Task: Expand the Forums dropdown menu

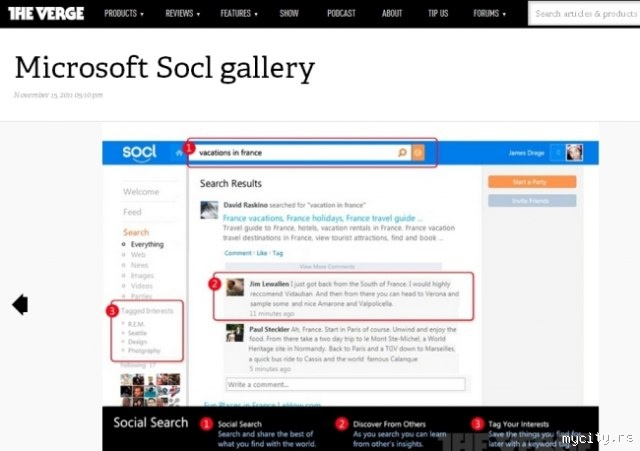Action: pos(489,13)
